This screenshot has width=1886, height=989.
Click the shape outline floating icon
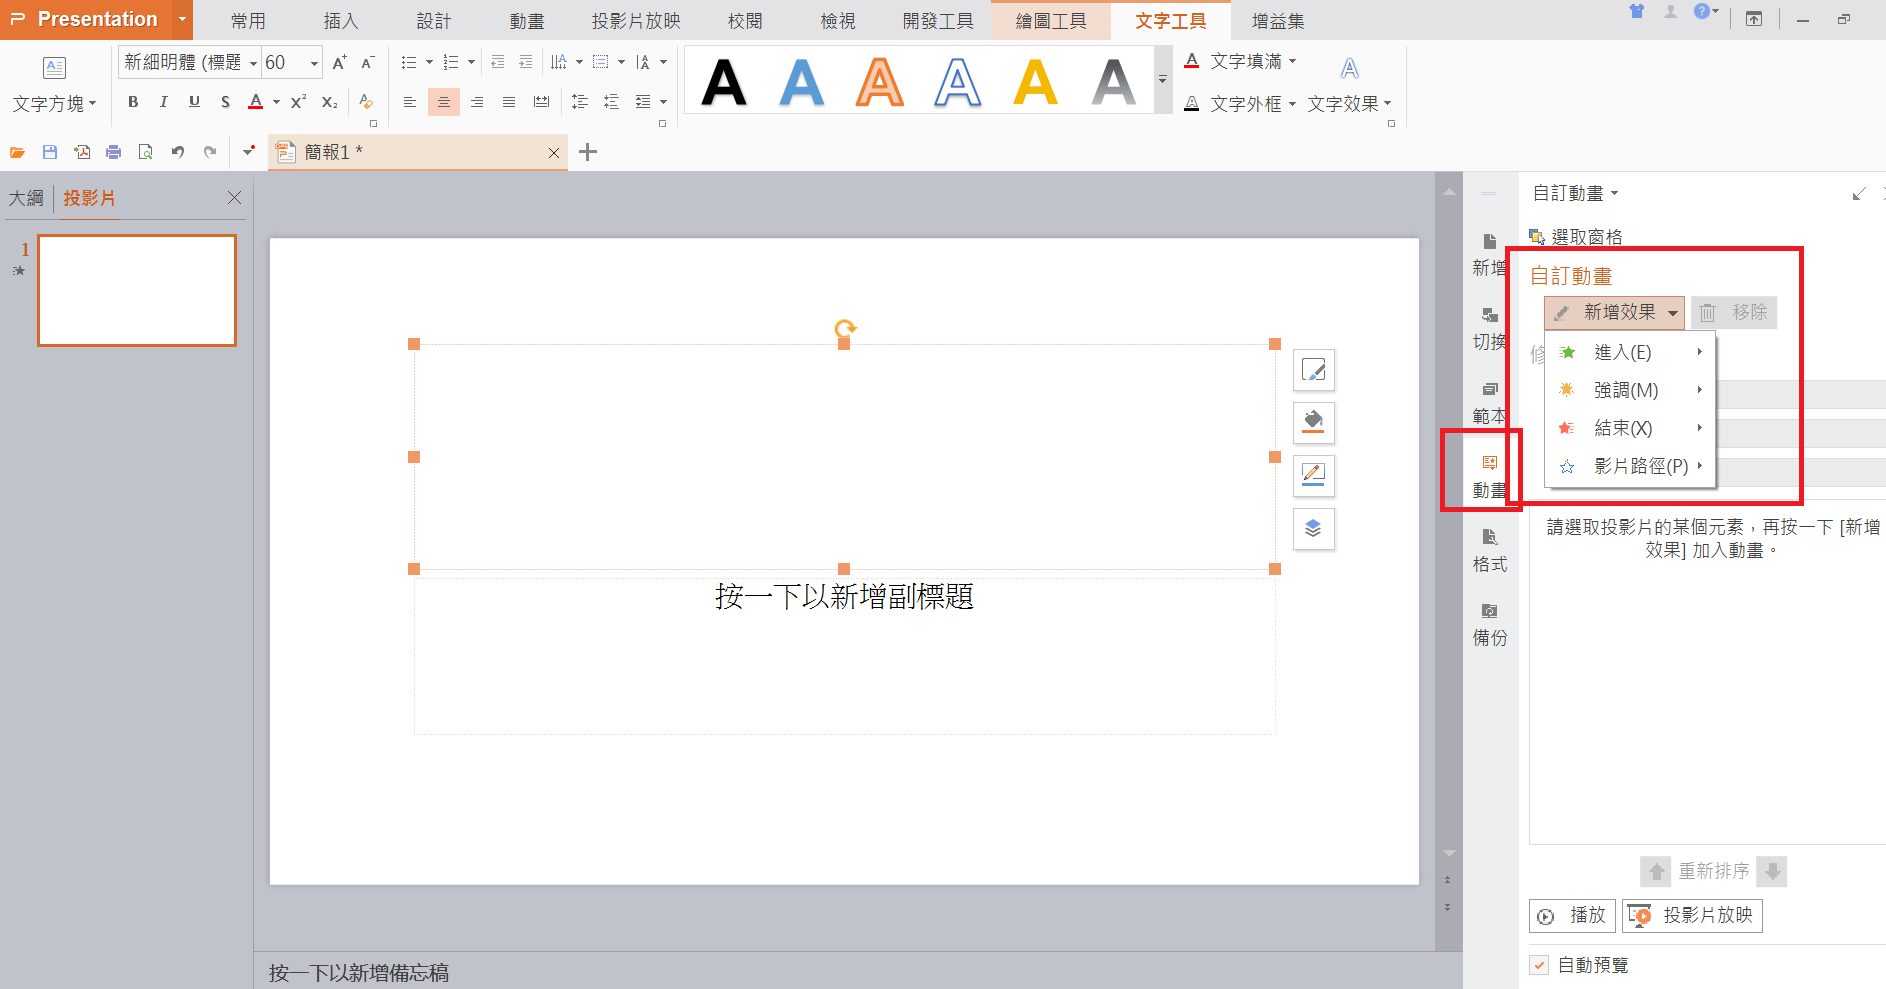(x=1314, y=476)
